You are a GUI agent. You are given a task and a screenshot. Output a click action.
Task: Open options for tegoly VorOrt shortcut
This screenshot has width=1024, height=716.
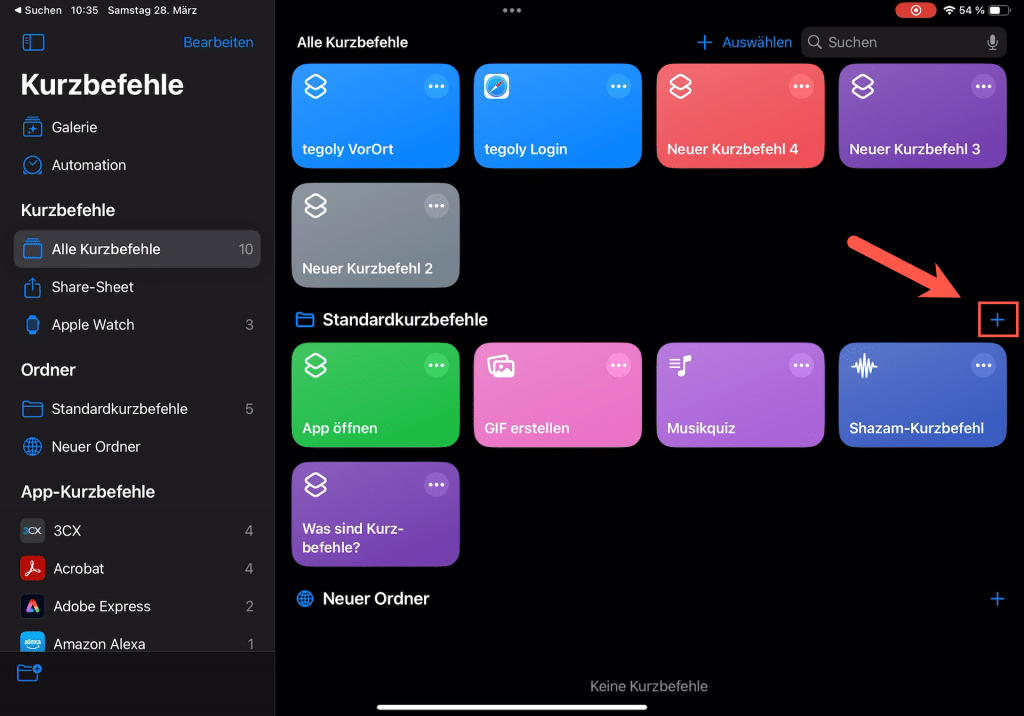436,87
